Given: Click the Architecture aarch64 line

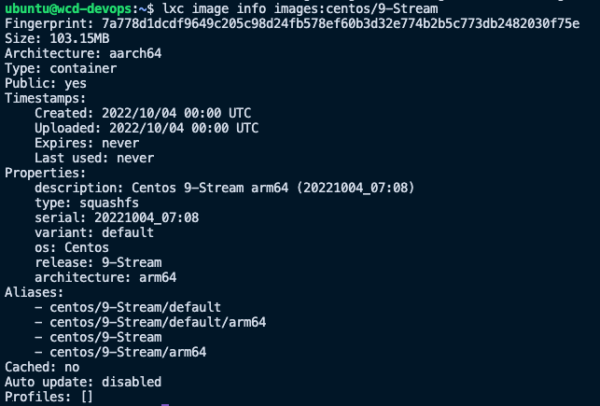Looking at the screenshot, I should coord(83,54).
